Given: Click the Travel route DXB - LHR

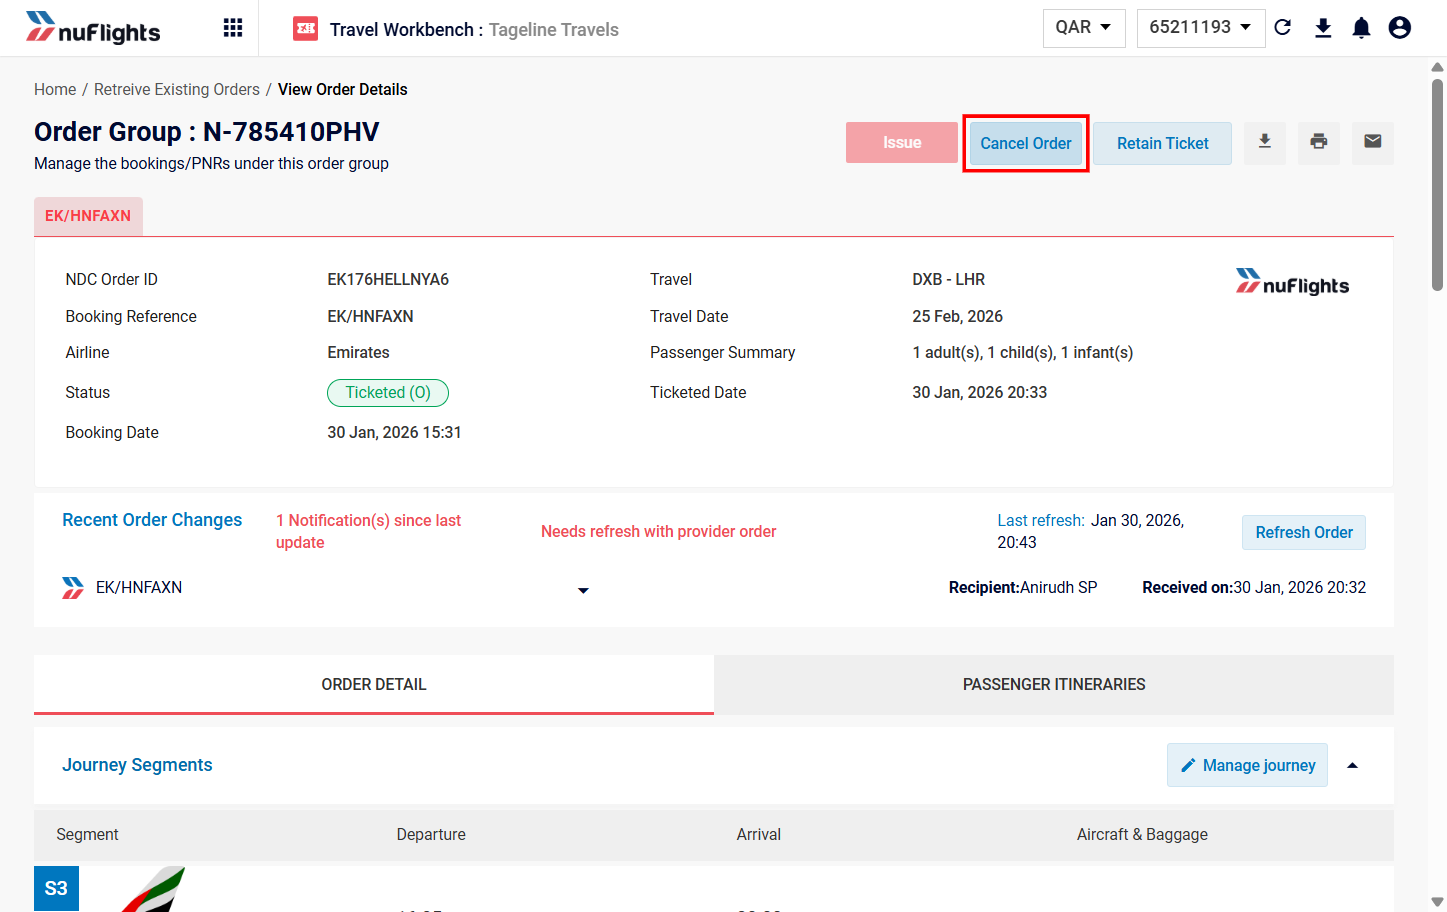Looking at the screenshot, I should [x=949, y=280].
